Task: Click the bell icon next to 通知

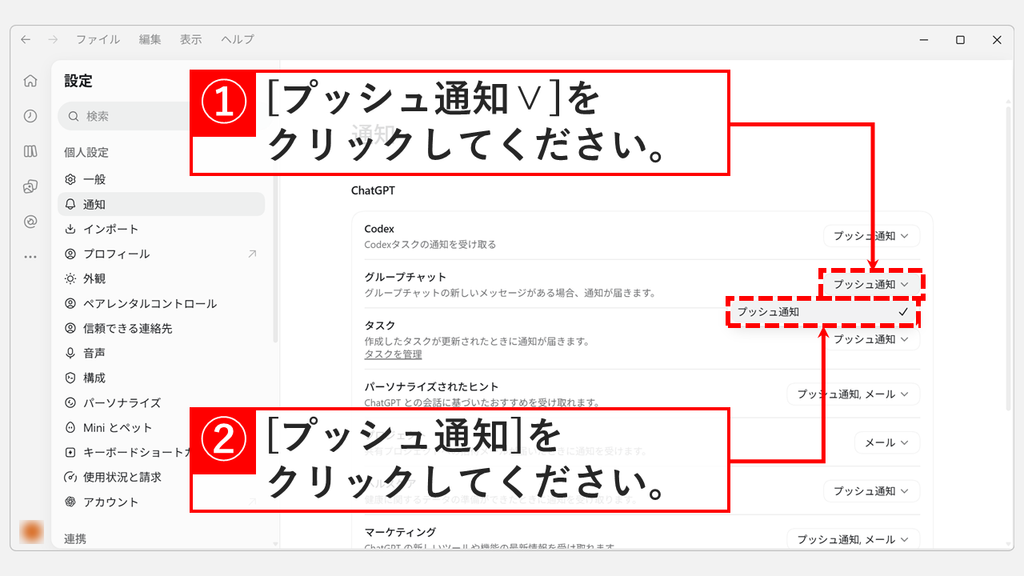Action: click(71, 204)
